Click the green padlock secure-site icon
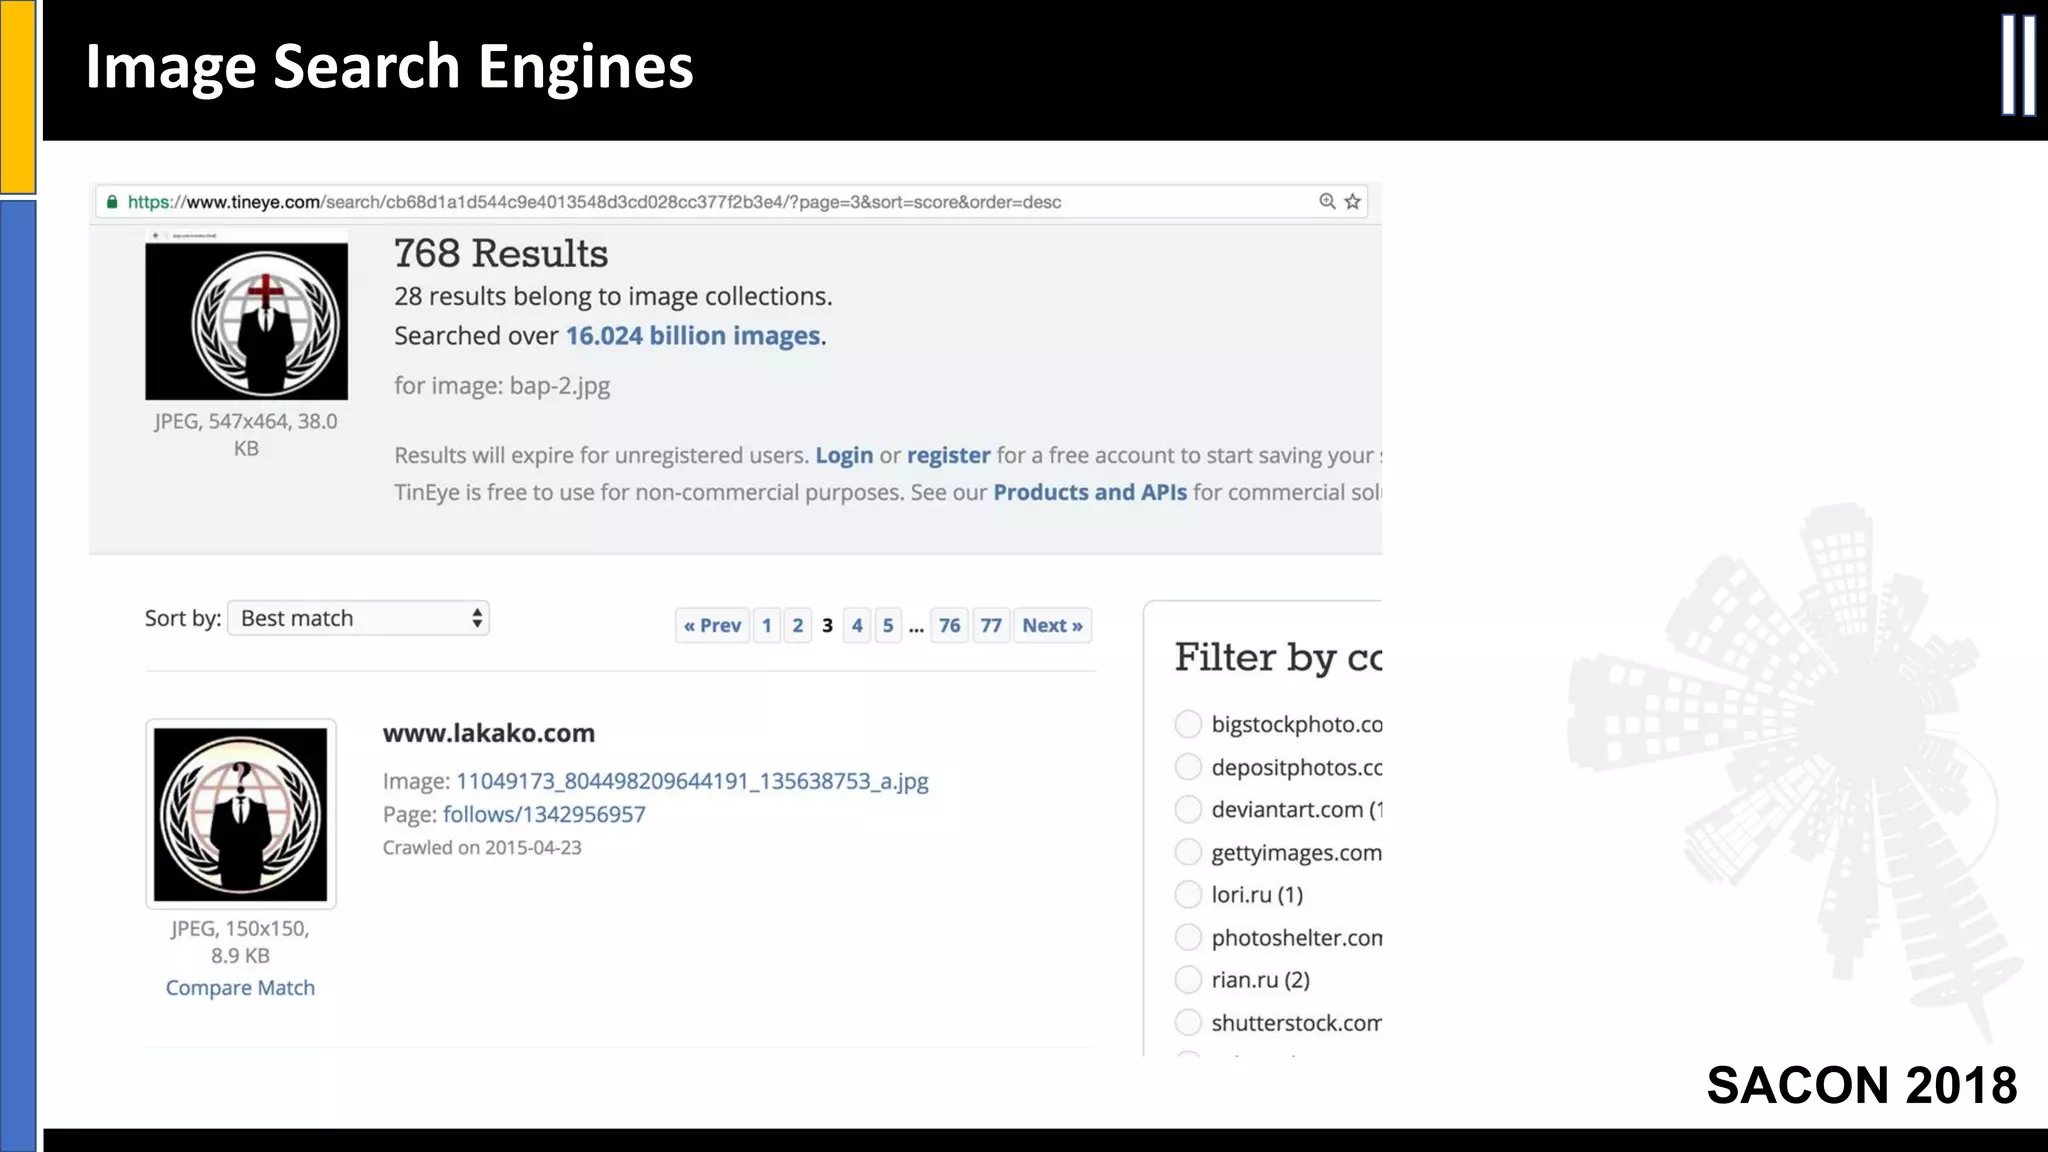Image resolution: width=2048 pixels, height=1152 pixels. (x=112, y=202)
